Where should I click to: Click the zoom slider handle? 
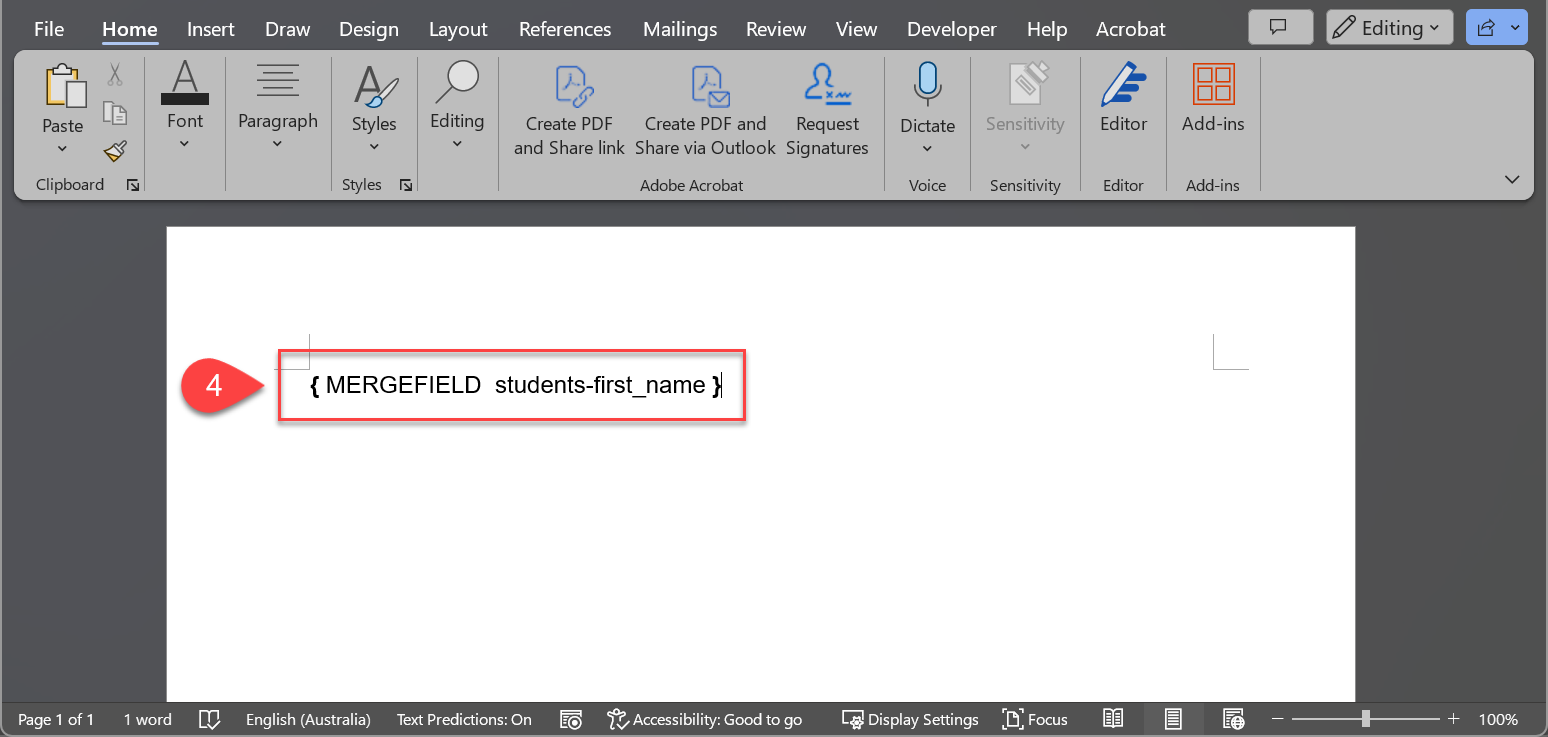(1365, 719)
